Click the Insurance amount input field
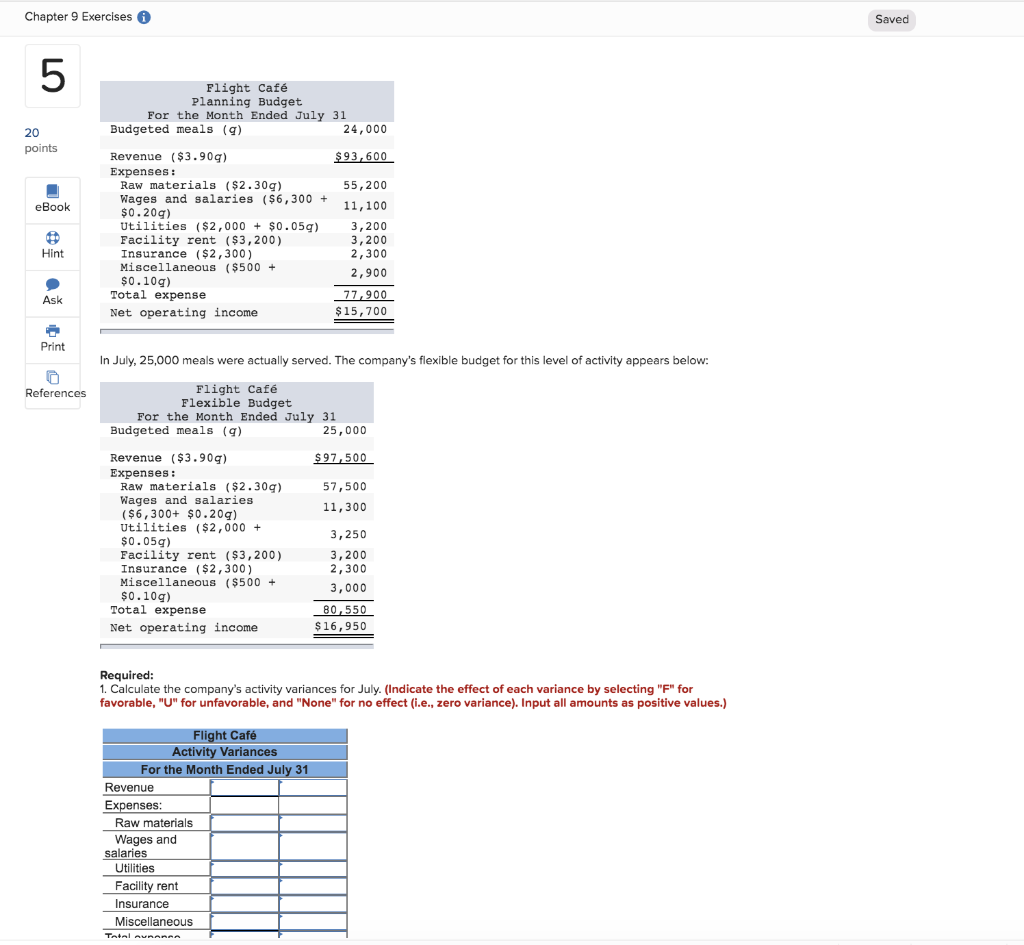Image resolution: width=1024 pixels, height=945 pixels. 245,904
